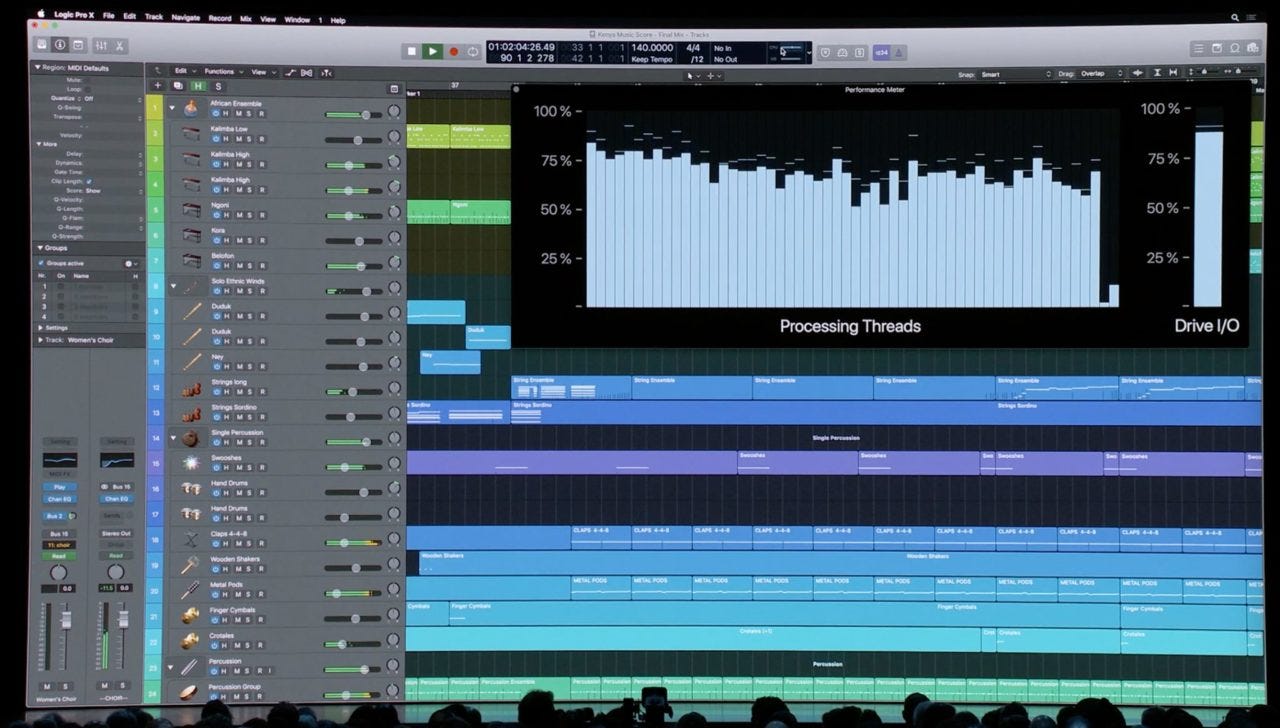Viewport: 1280px width, 728px height.
Task: Record-enable the Belofon track
Action: coord(261,266)
